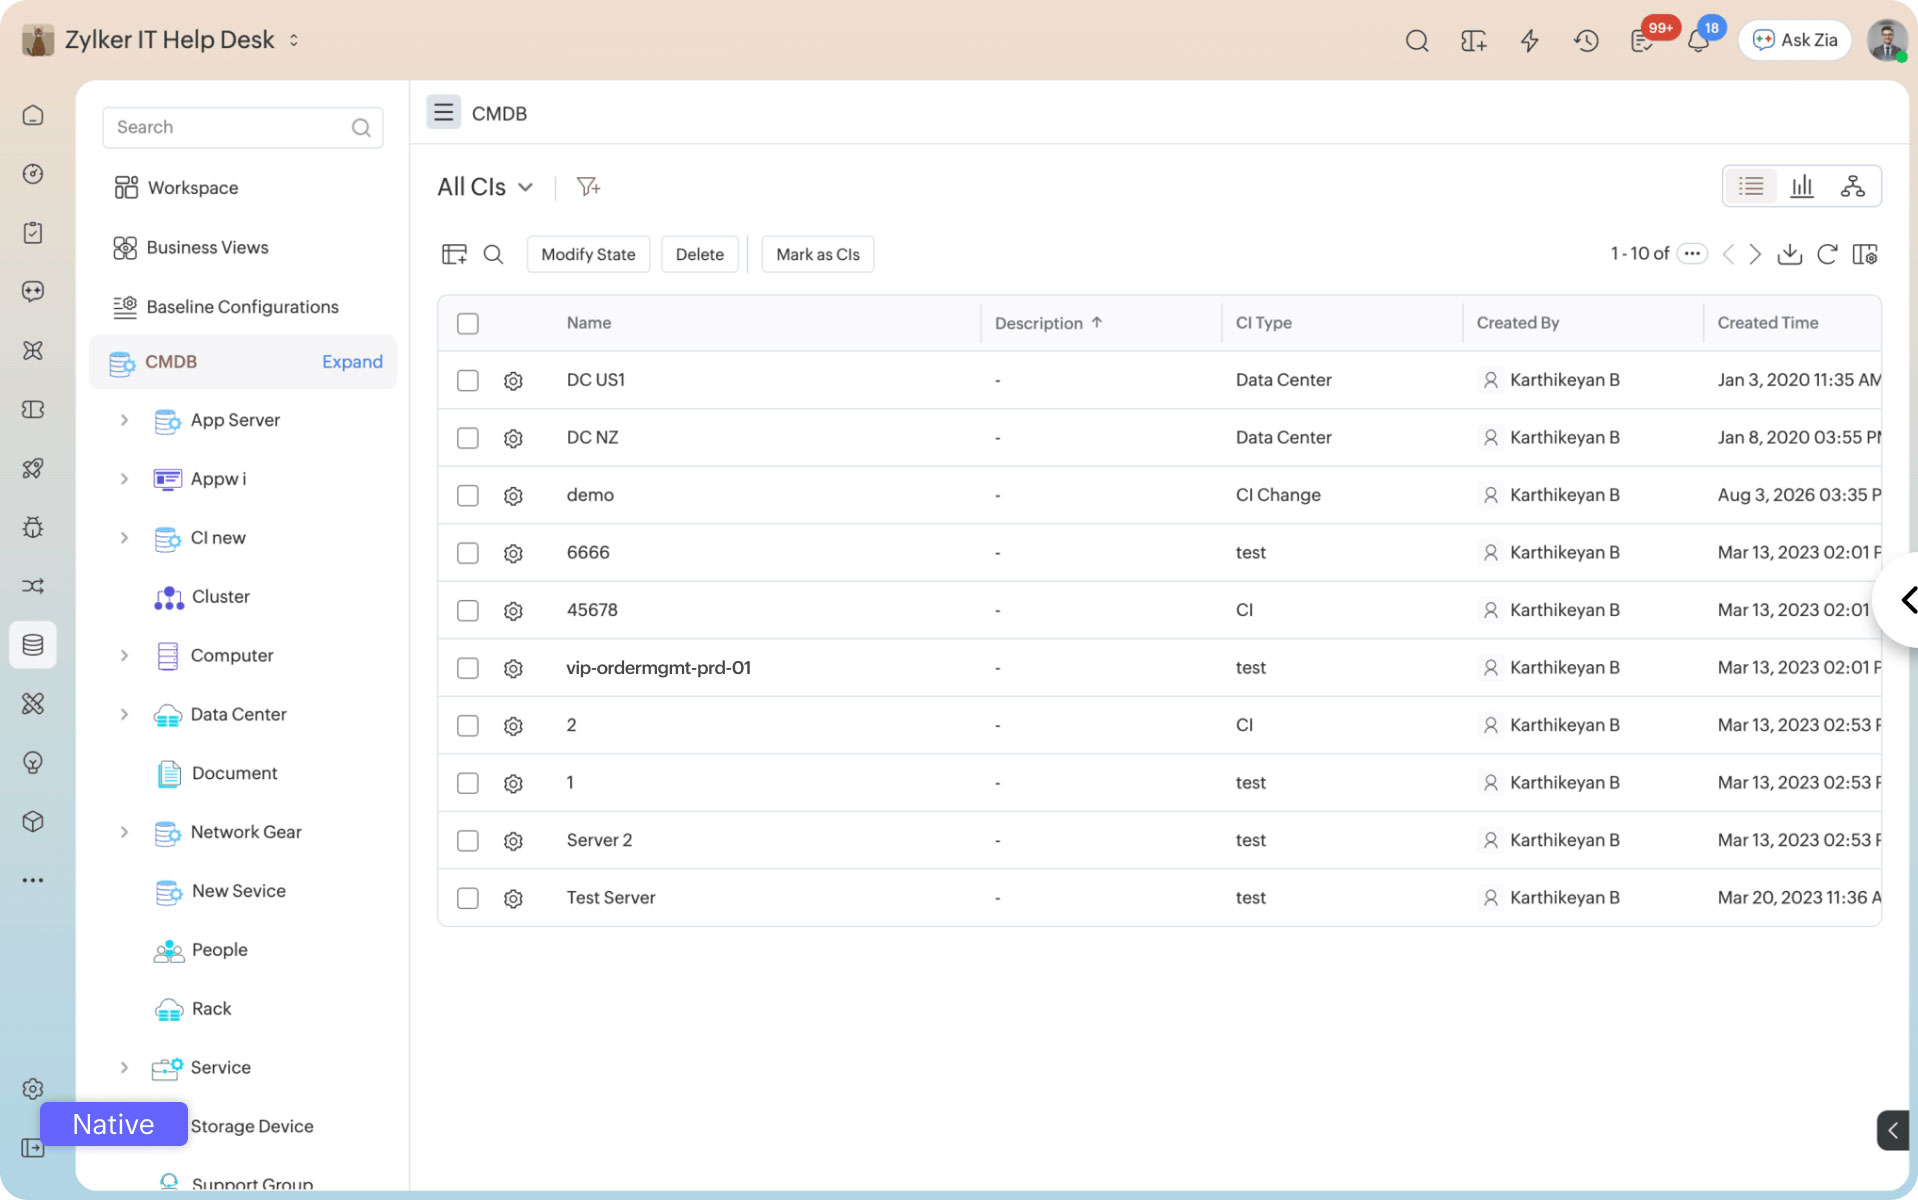
Task: Click the Expand link next to CMDB
Action: tap(352, 362)
